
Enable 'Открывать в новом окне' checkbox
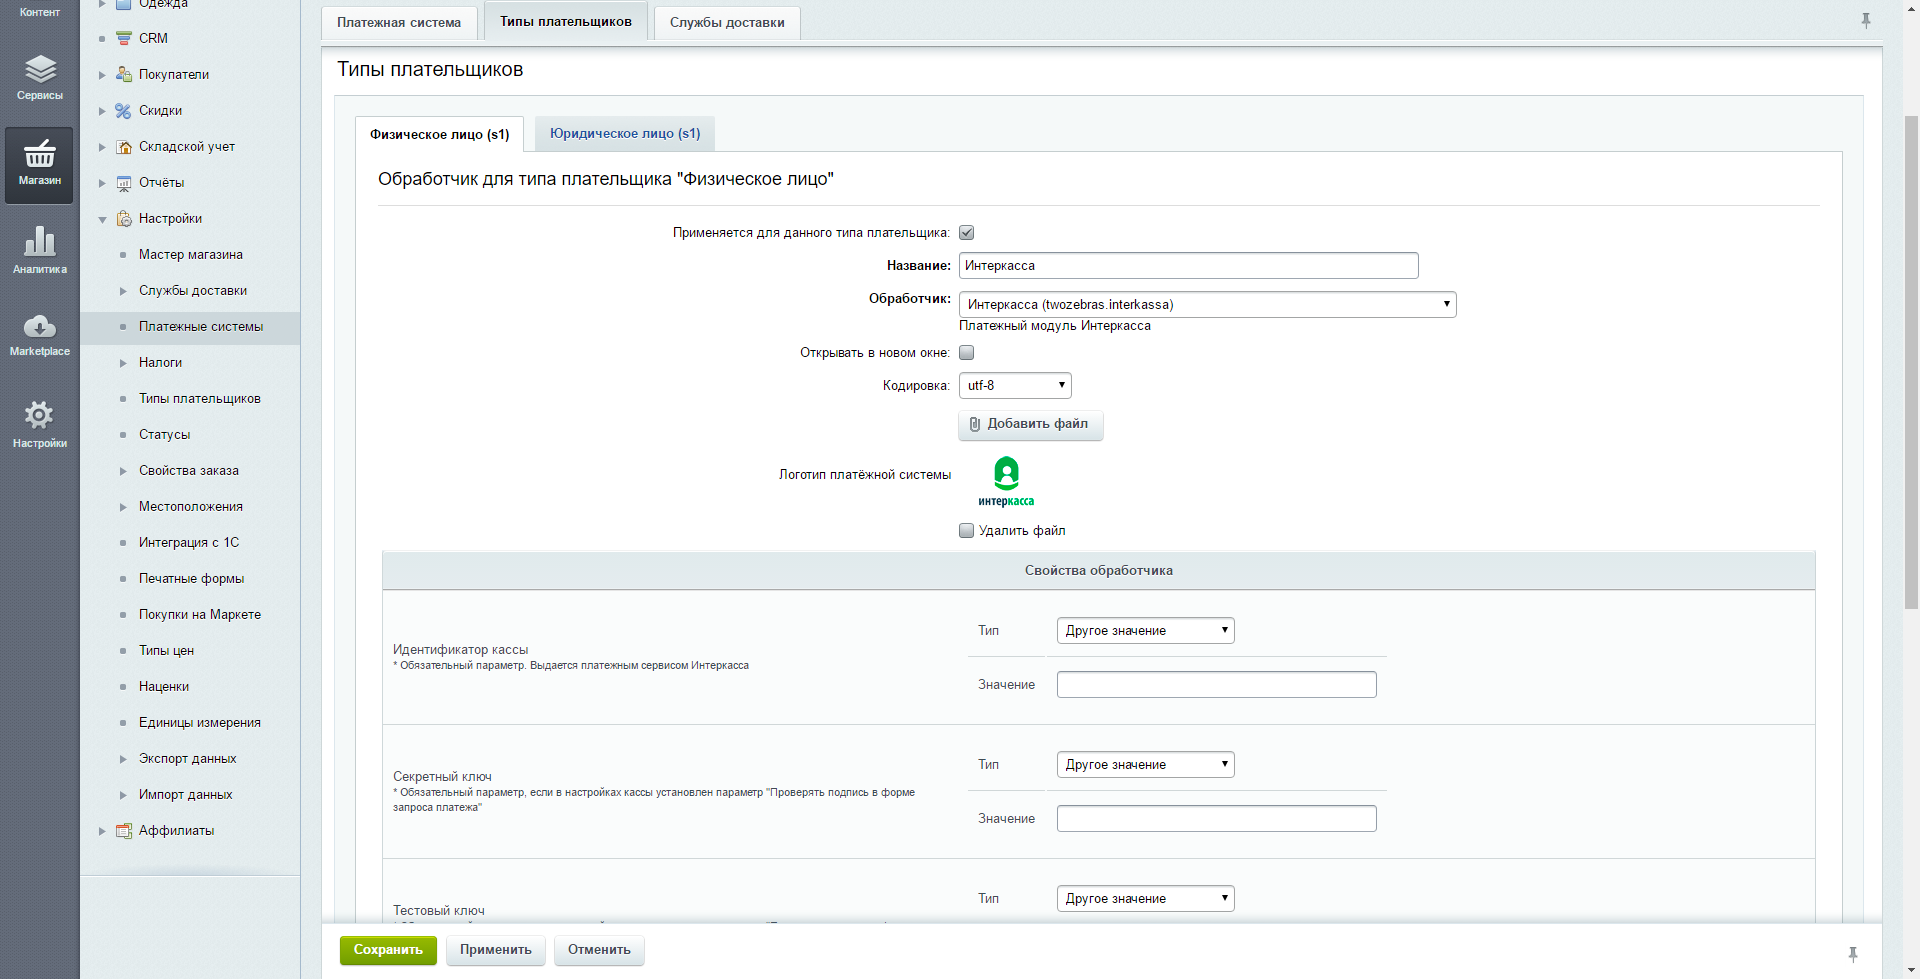pyautogui.click(x=966, y=353)
